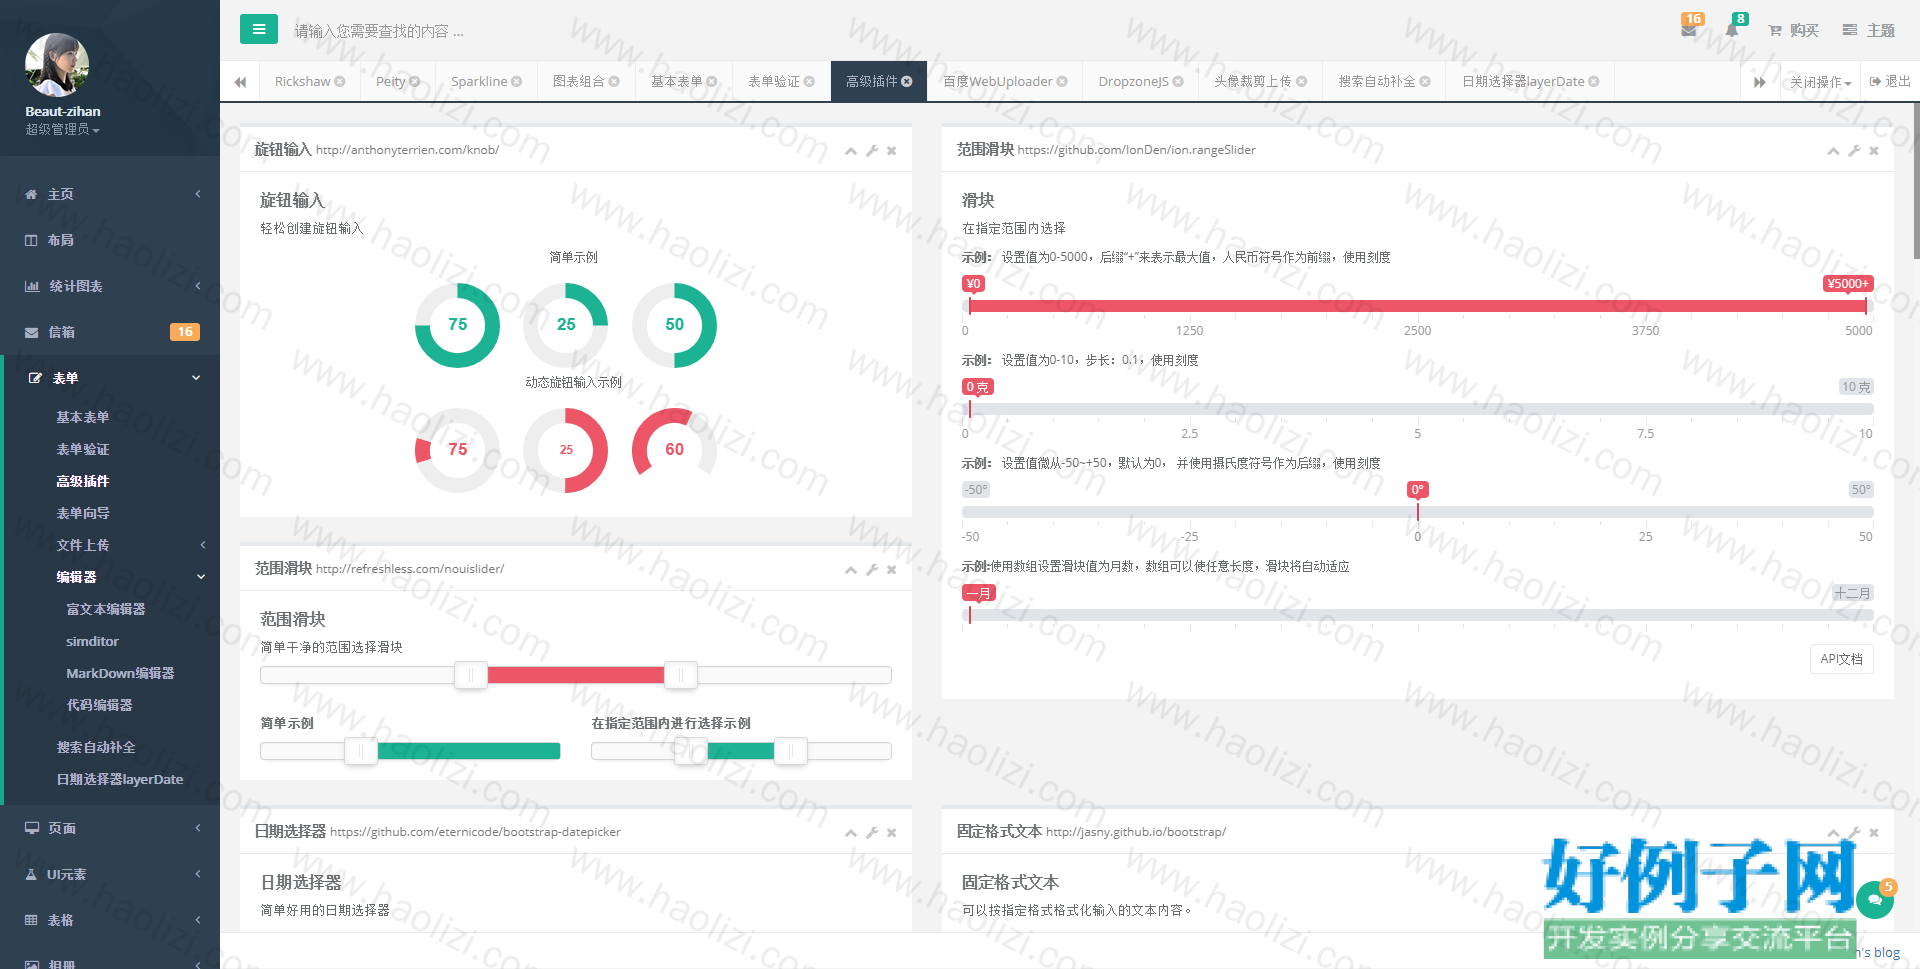Image resolution: width=1920 pixels, height=969 pixels.
Task: Expand the 页面 sidebar menu
Action: tap(110, 828)
